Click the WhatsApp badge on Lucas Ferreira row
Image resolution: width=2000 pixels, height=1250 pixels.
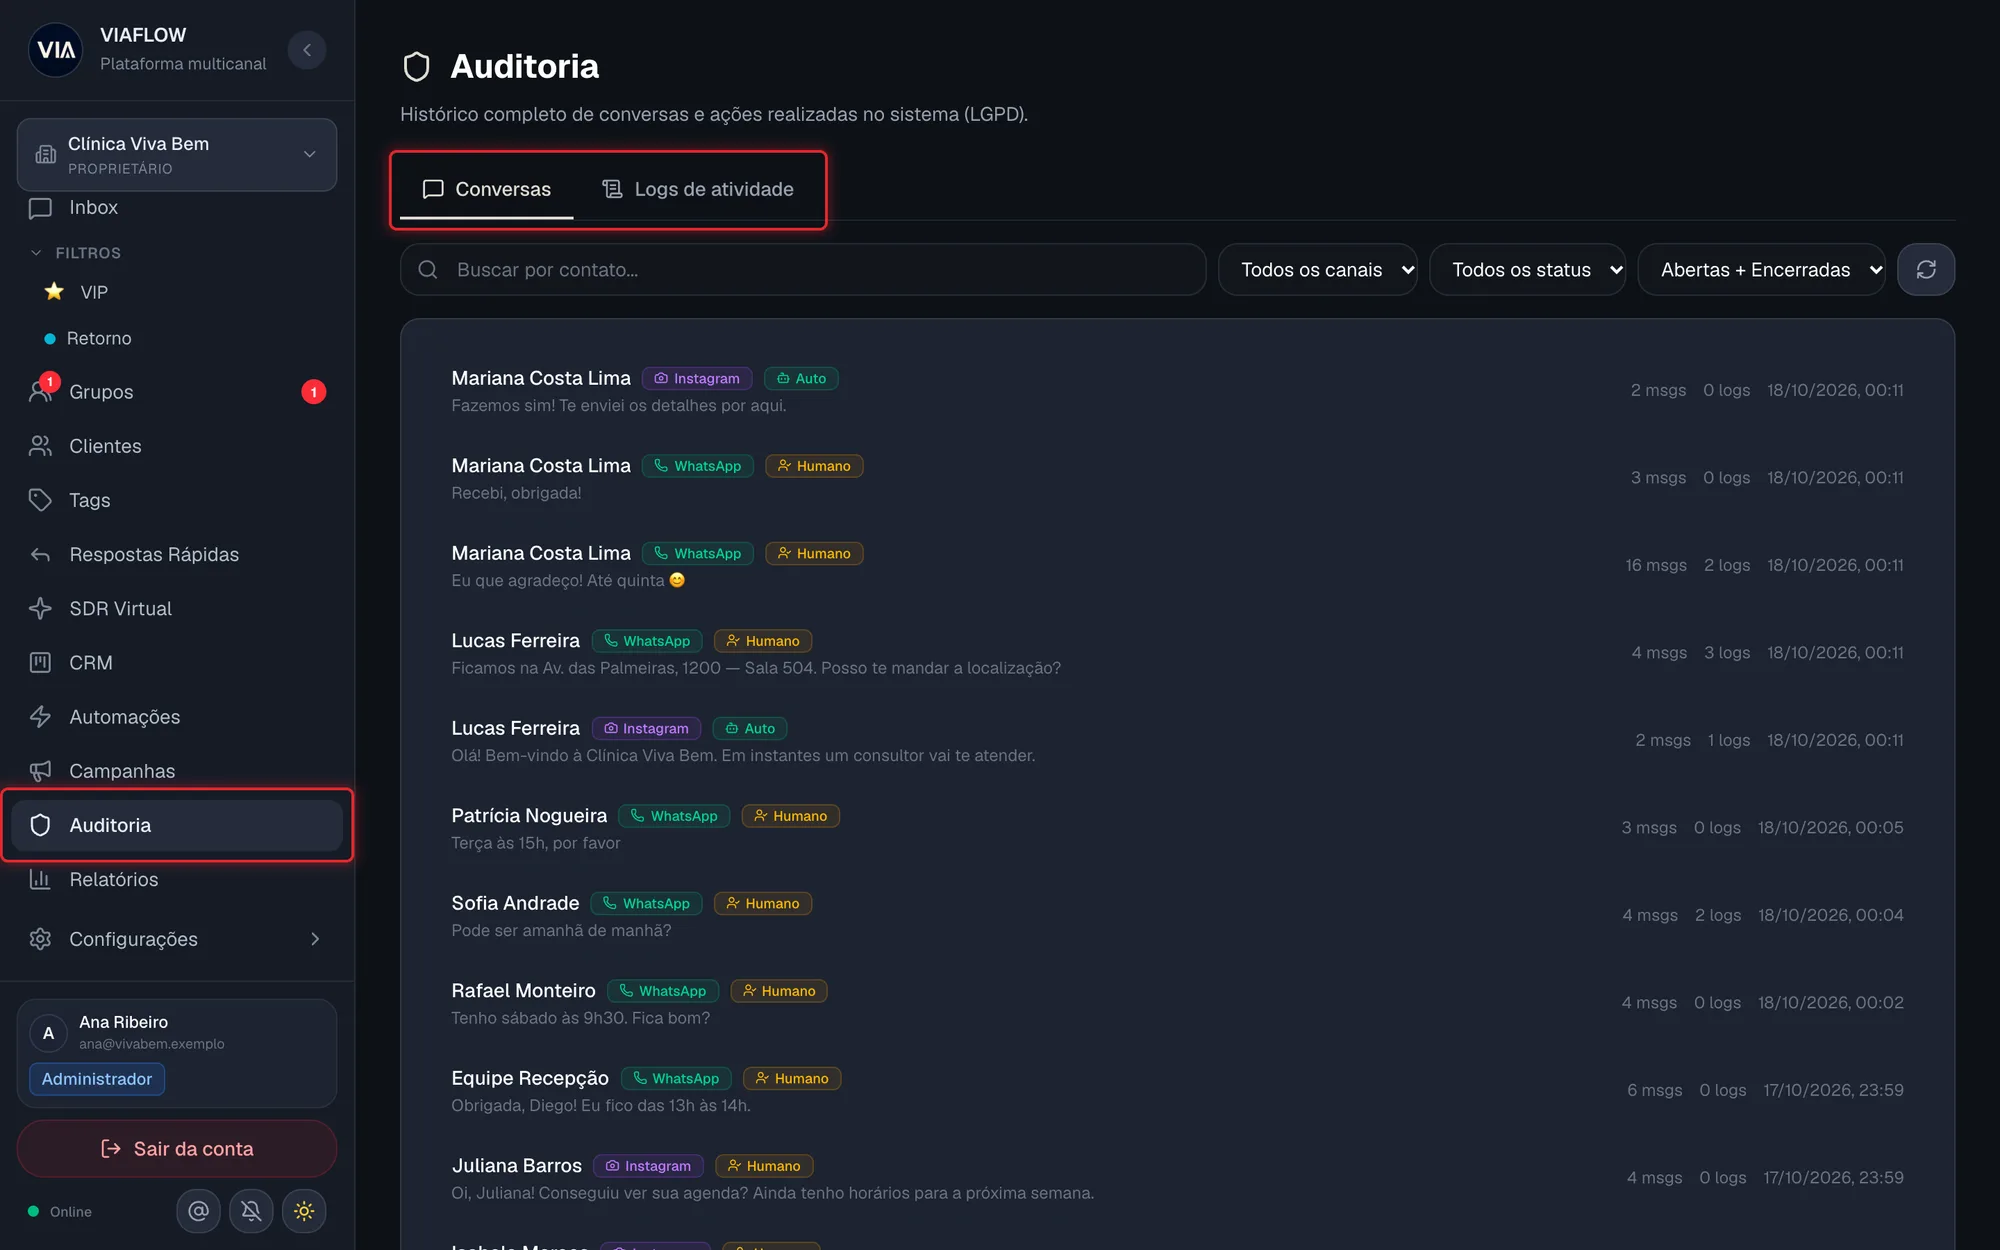647,641
